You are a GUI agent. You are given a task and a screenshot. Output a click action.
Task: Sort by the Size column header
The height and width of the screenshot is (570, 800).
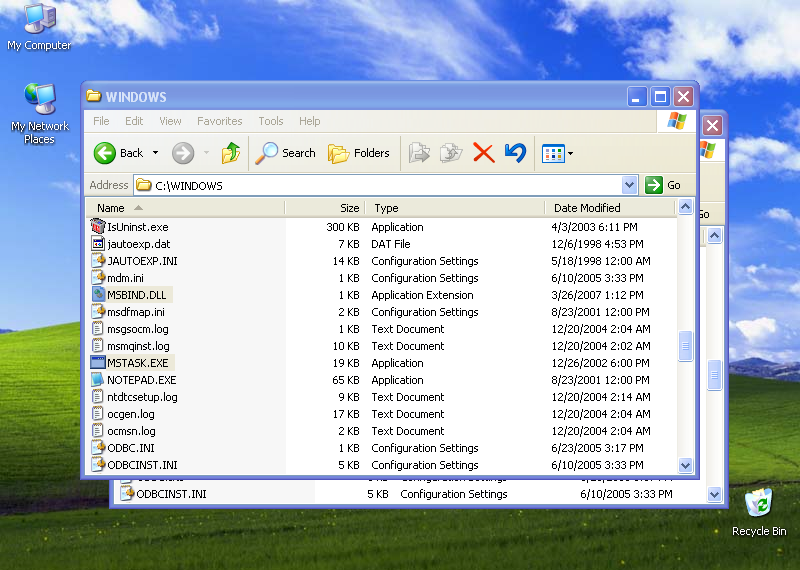pyautogui.click(x=325, y=208)
